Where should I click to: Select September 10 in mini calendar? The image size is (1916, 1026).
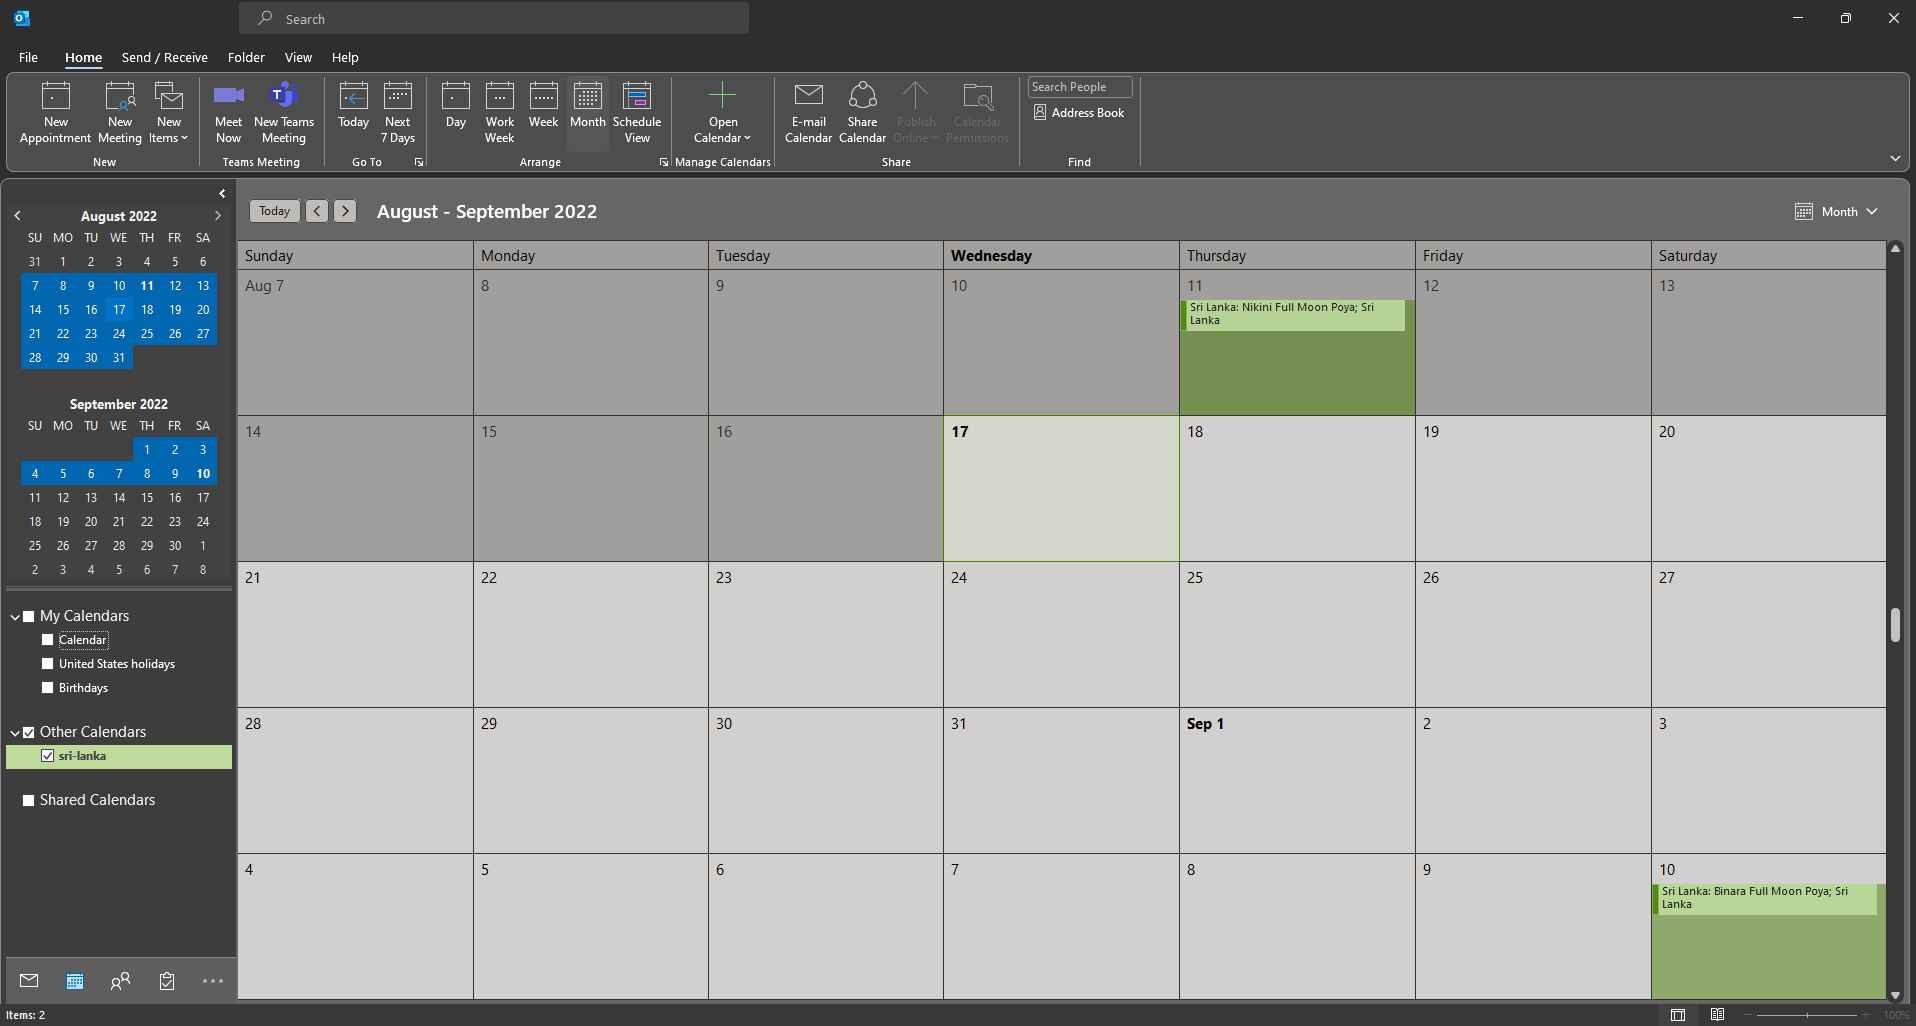tap(203, 474)
